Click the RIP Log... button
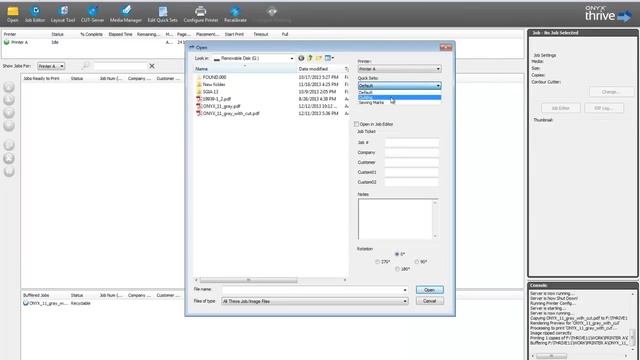The height and width of the screenshot is (360, 640). tap(604, 108)
